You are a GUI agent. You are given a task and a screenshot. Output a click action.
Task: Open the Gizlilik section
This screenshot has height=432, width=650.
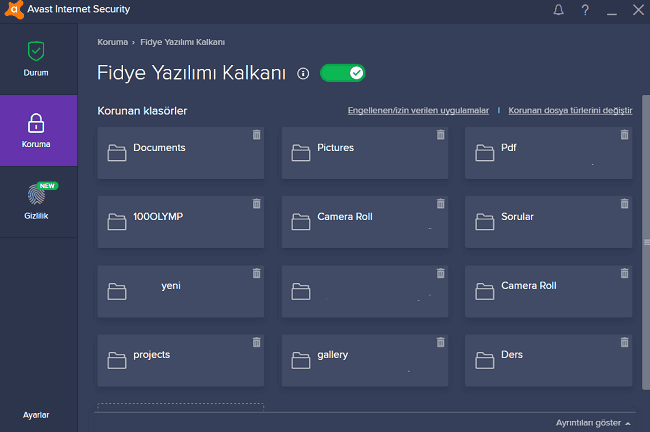pos(36,201)
